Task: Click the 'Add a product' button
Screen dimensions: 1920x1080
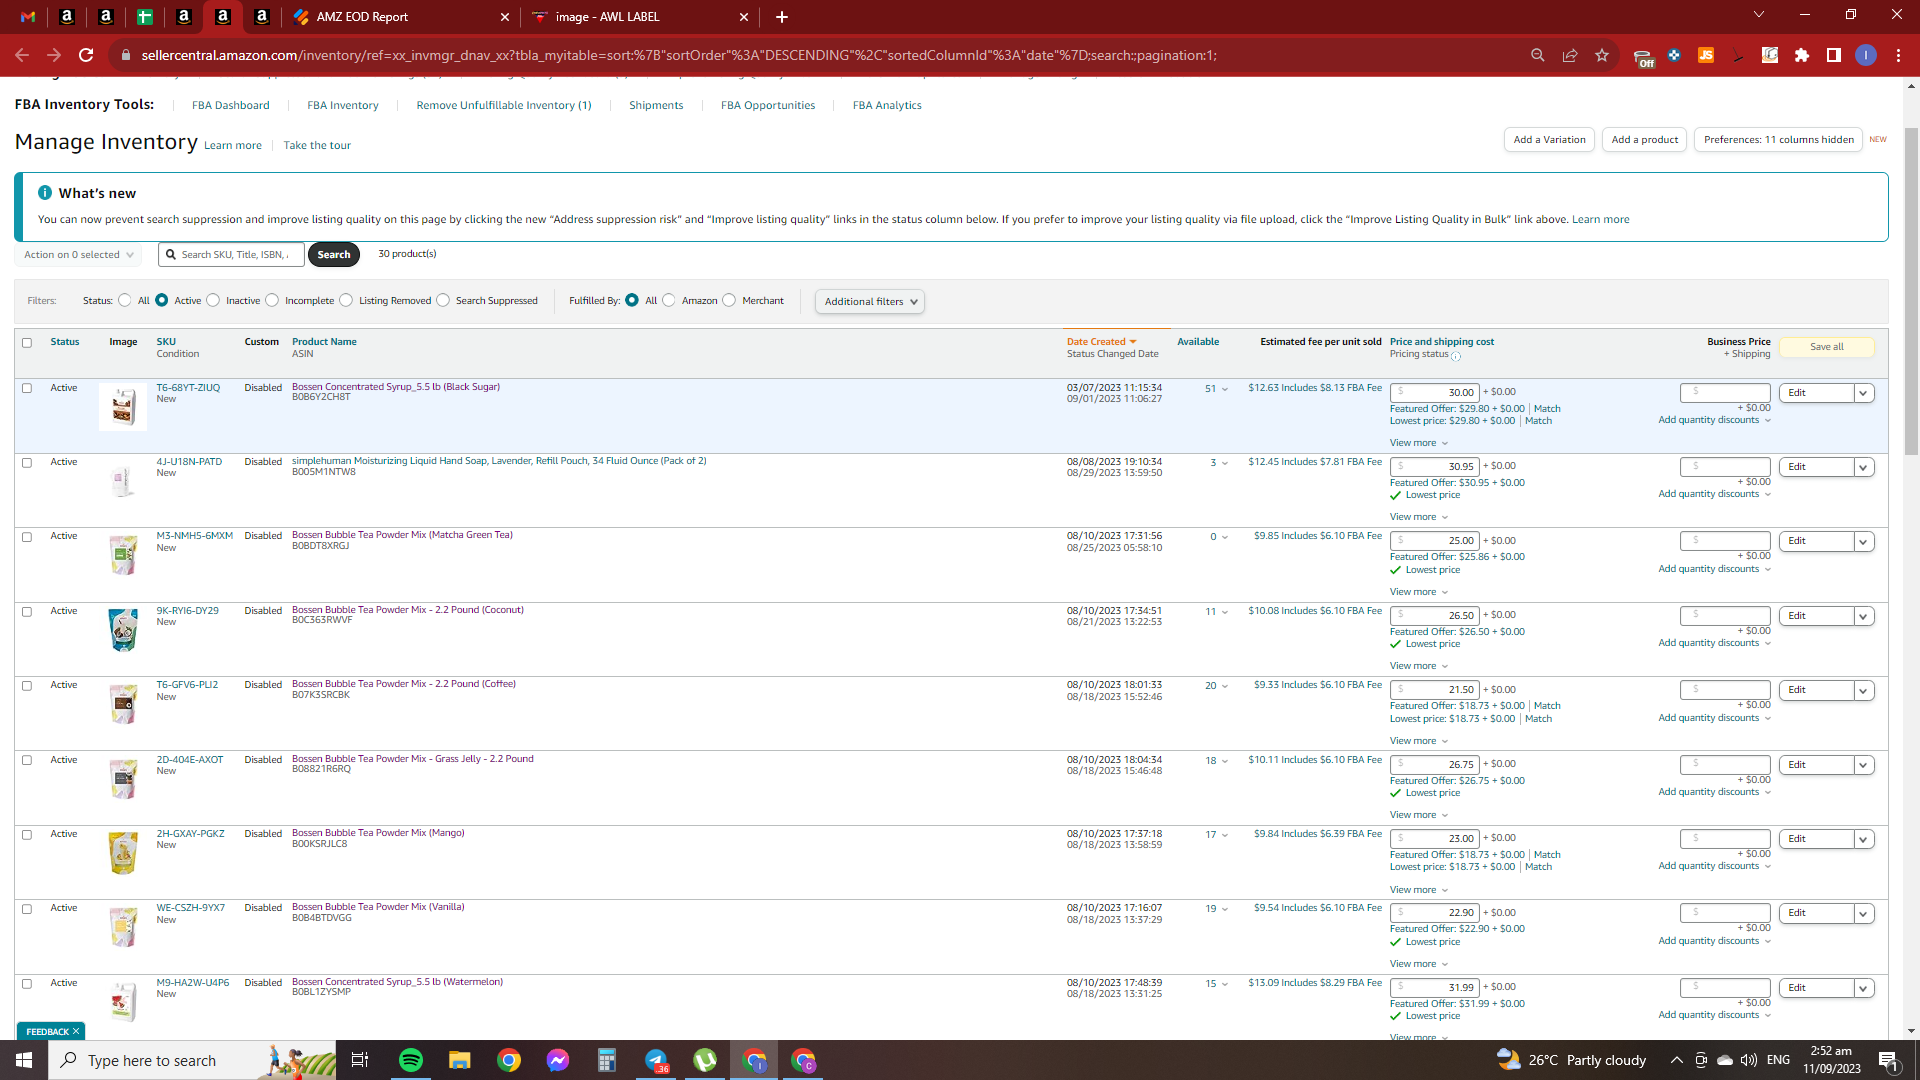Action: [x=1645, y=140]
